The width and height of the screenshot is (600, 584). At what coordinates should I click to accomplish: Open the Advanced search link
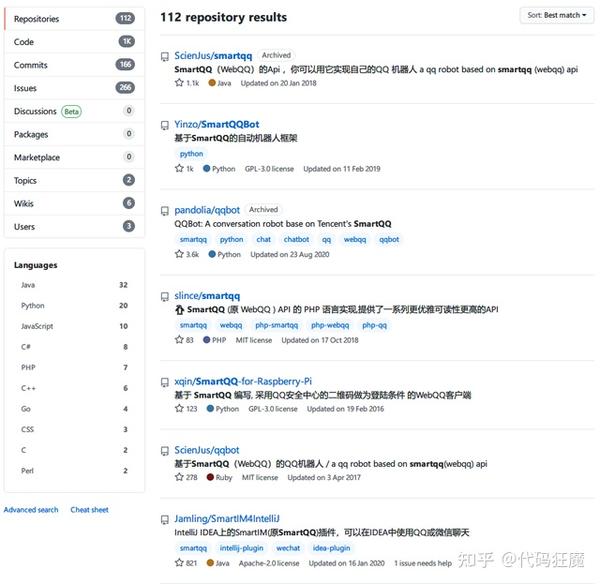tap(31, 510)
